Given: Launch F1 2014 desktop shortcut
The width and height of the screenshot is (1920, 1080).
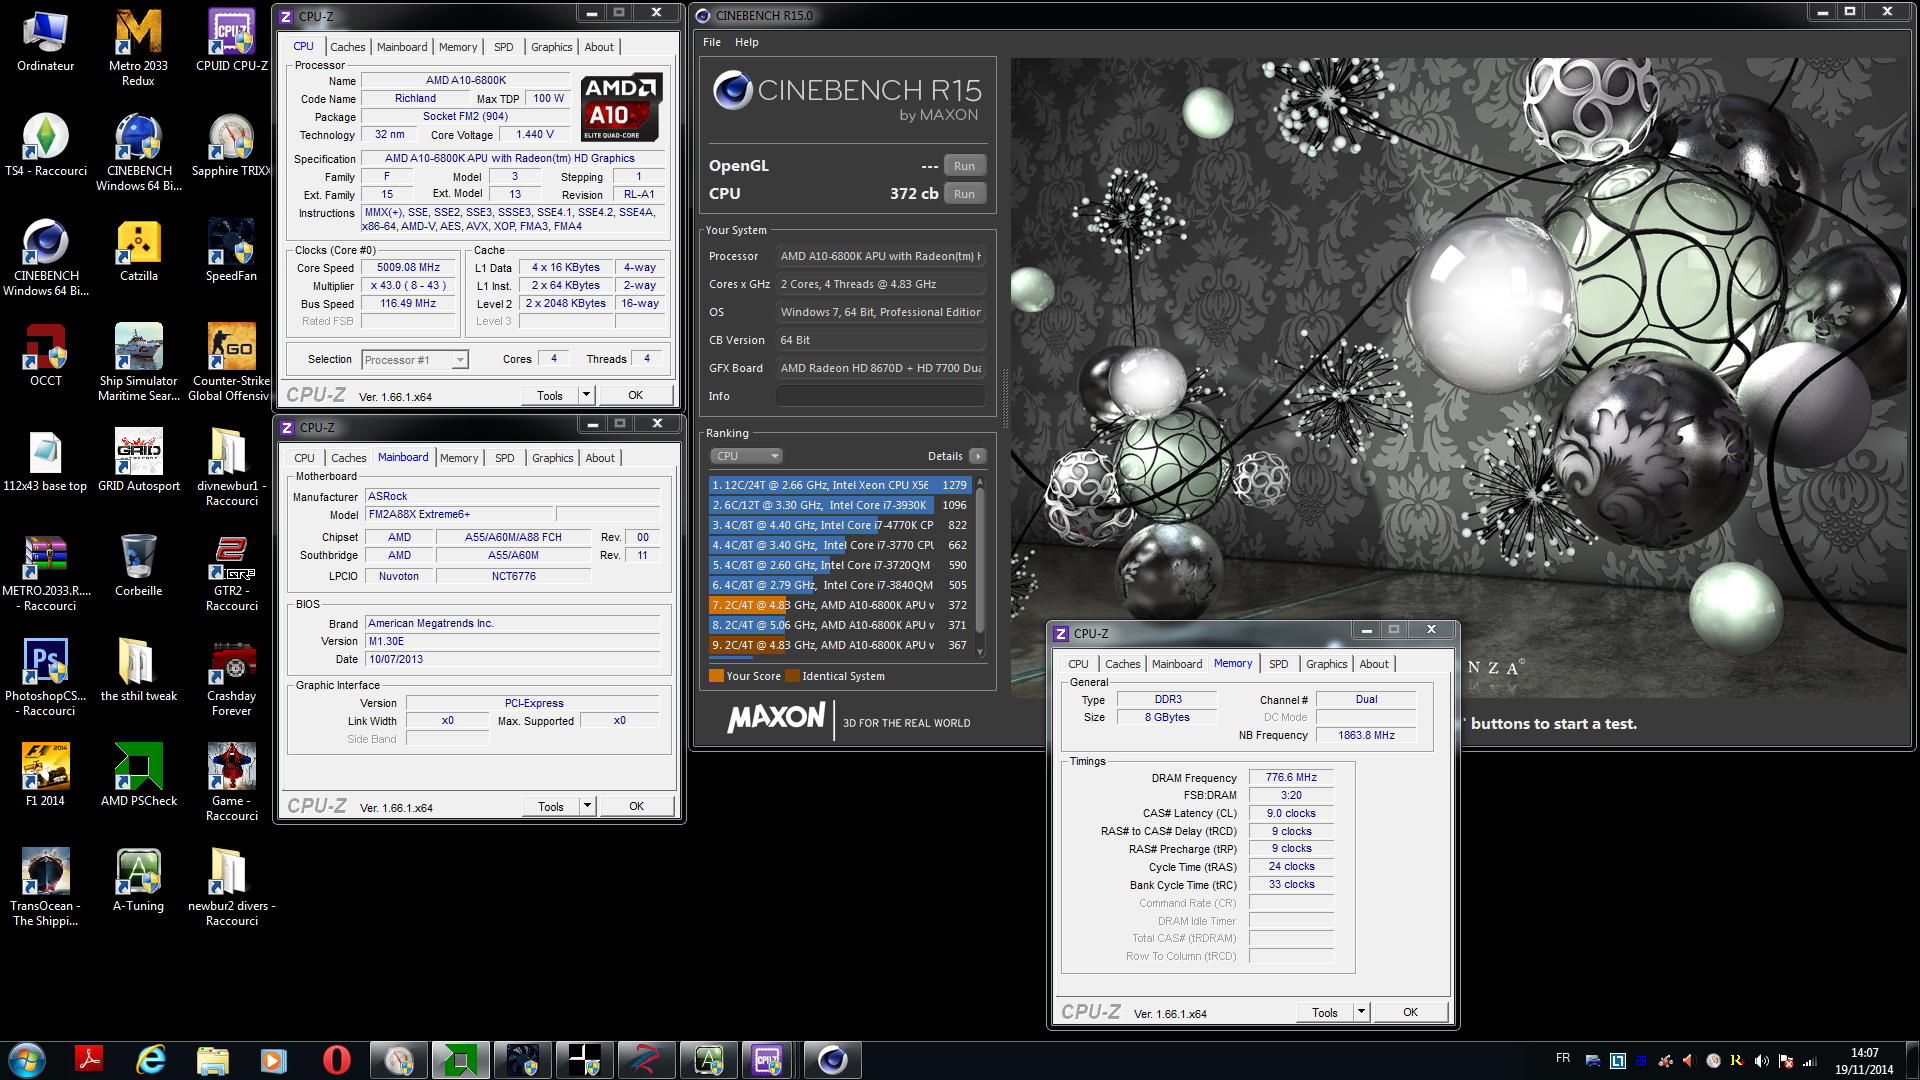Looking at the screenshot, I should click(45, 776).
